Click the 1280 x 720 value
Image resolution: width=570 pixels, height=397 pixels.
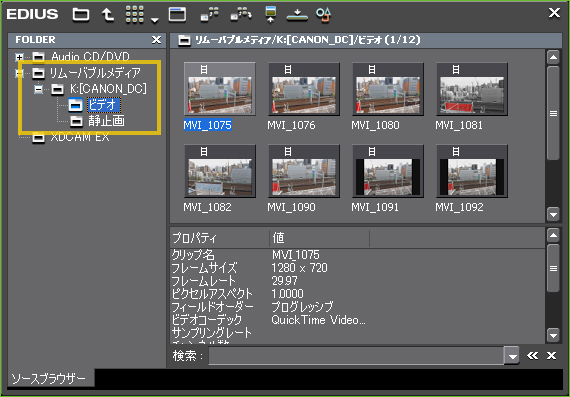pyautogui.click(x=300, y=268)
